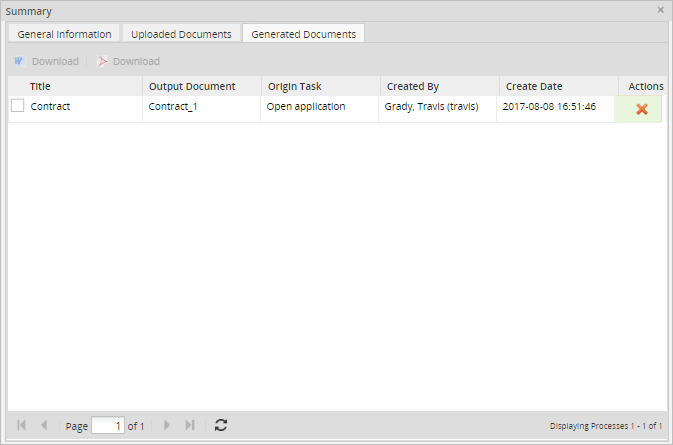Switch to the General Information tab
The width and height of the screenshot is (673, 445).
[64, 34]
